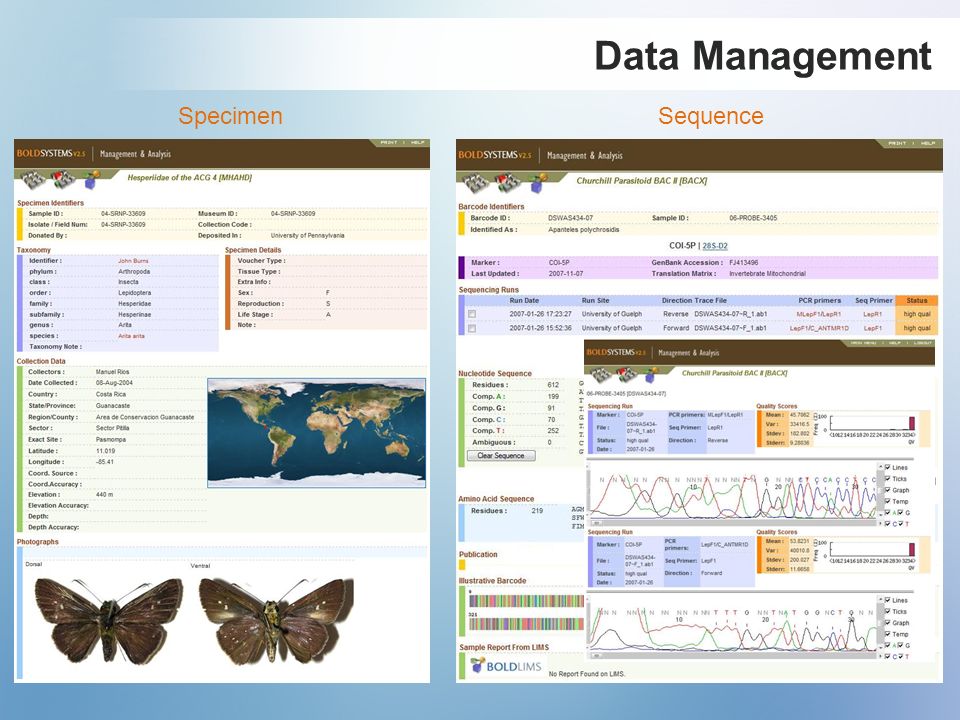
Task: Open the Arita arita species link
Action: tap(132, 336)
